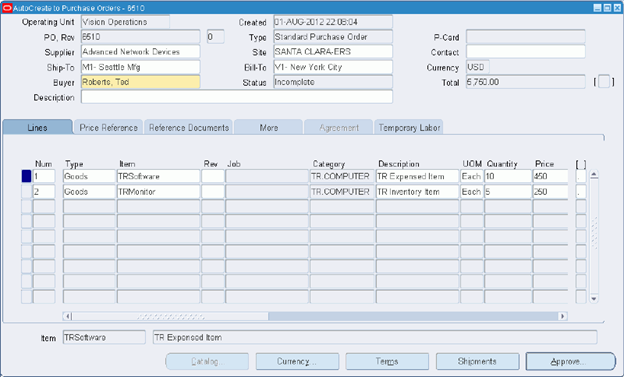This screenshot has width=624, height=377.
Task: Click the Type cell Goods on line 1
Action: [89, 176]
